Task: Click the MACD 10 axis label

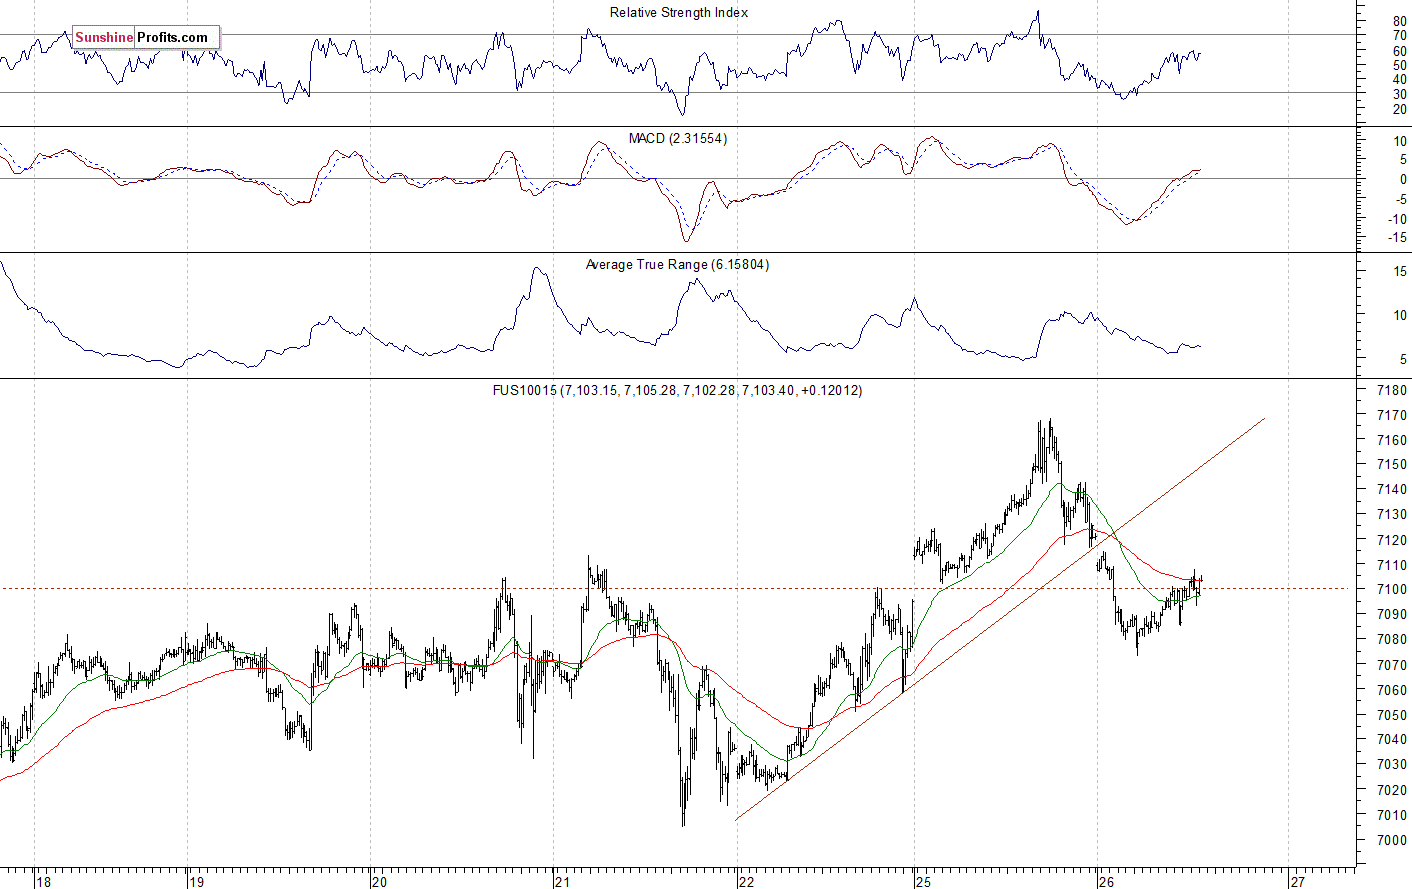Action: coord(1400,142)
